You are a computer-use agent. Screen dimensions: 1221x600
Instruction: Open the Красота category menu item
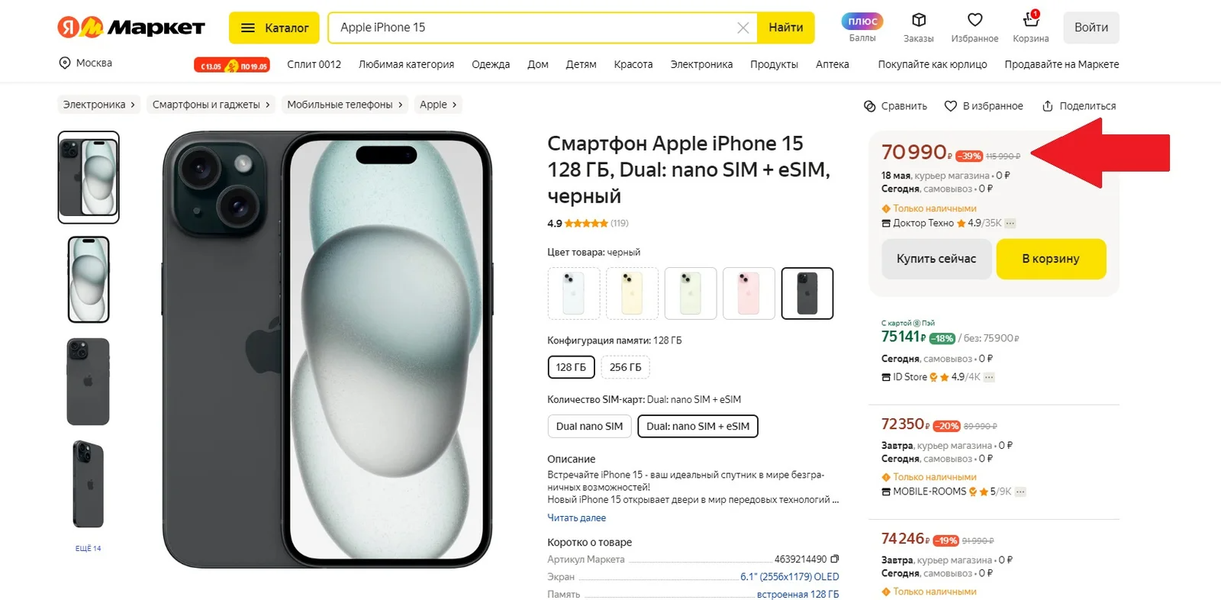pos(634,64)
